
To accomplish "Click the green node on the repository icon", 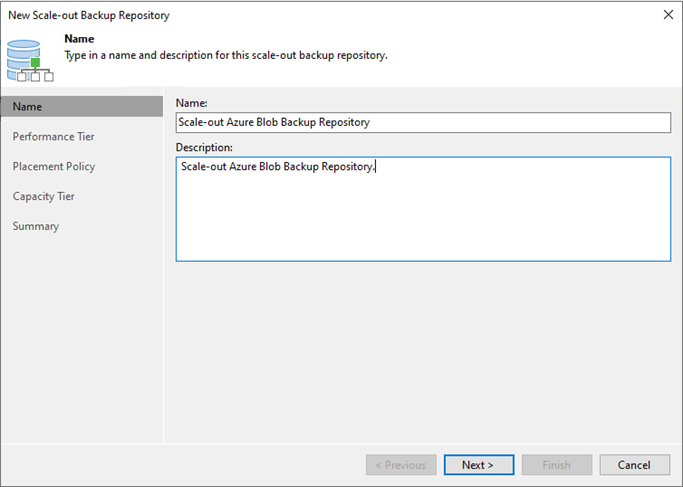I will tap(35, 62).
